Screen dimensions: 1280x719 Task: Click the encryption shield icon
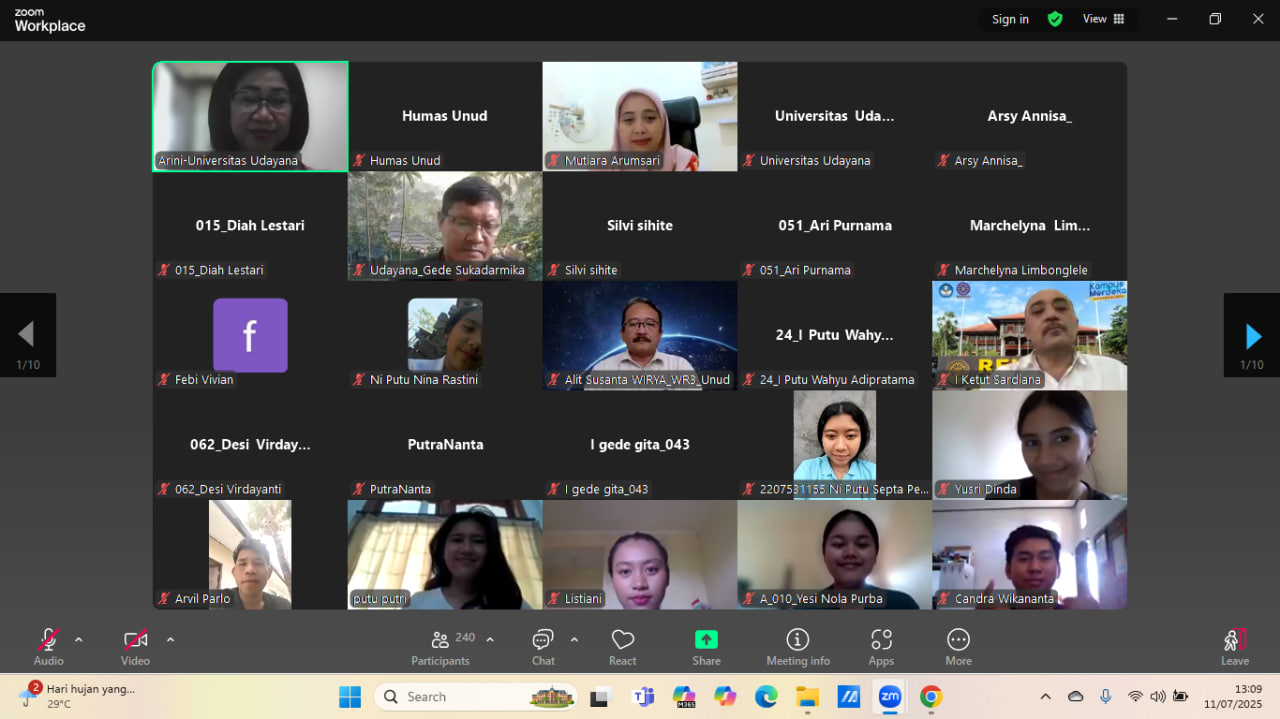(1055, 19)
